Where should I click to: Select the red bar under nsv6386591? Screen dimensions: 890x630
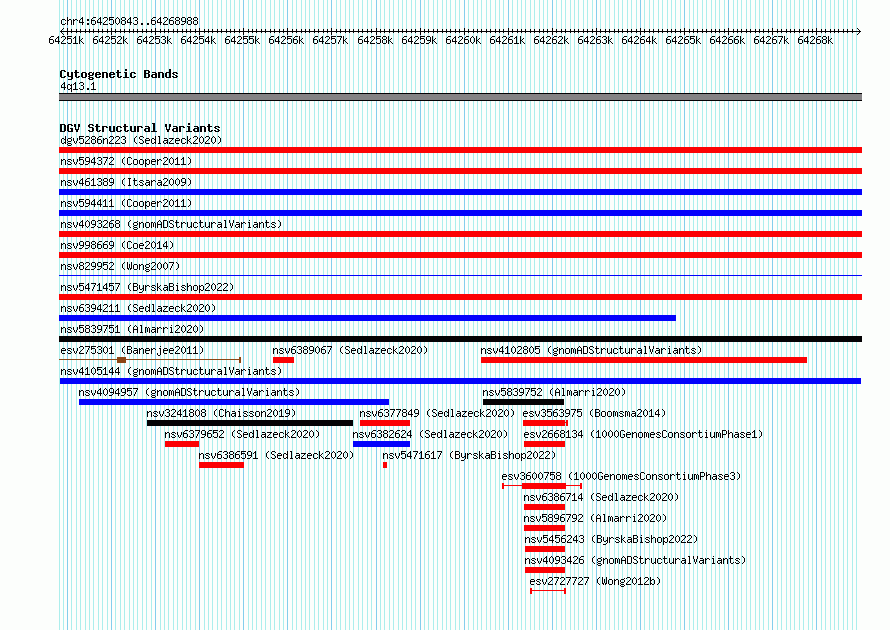(x=221, y=465)
